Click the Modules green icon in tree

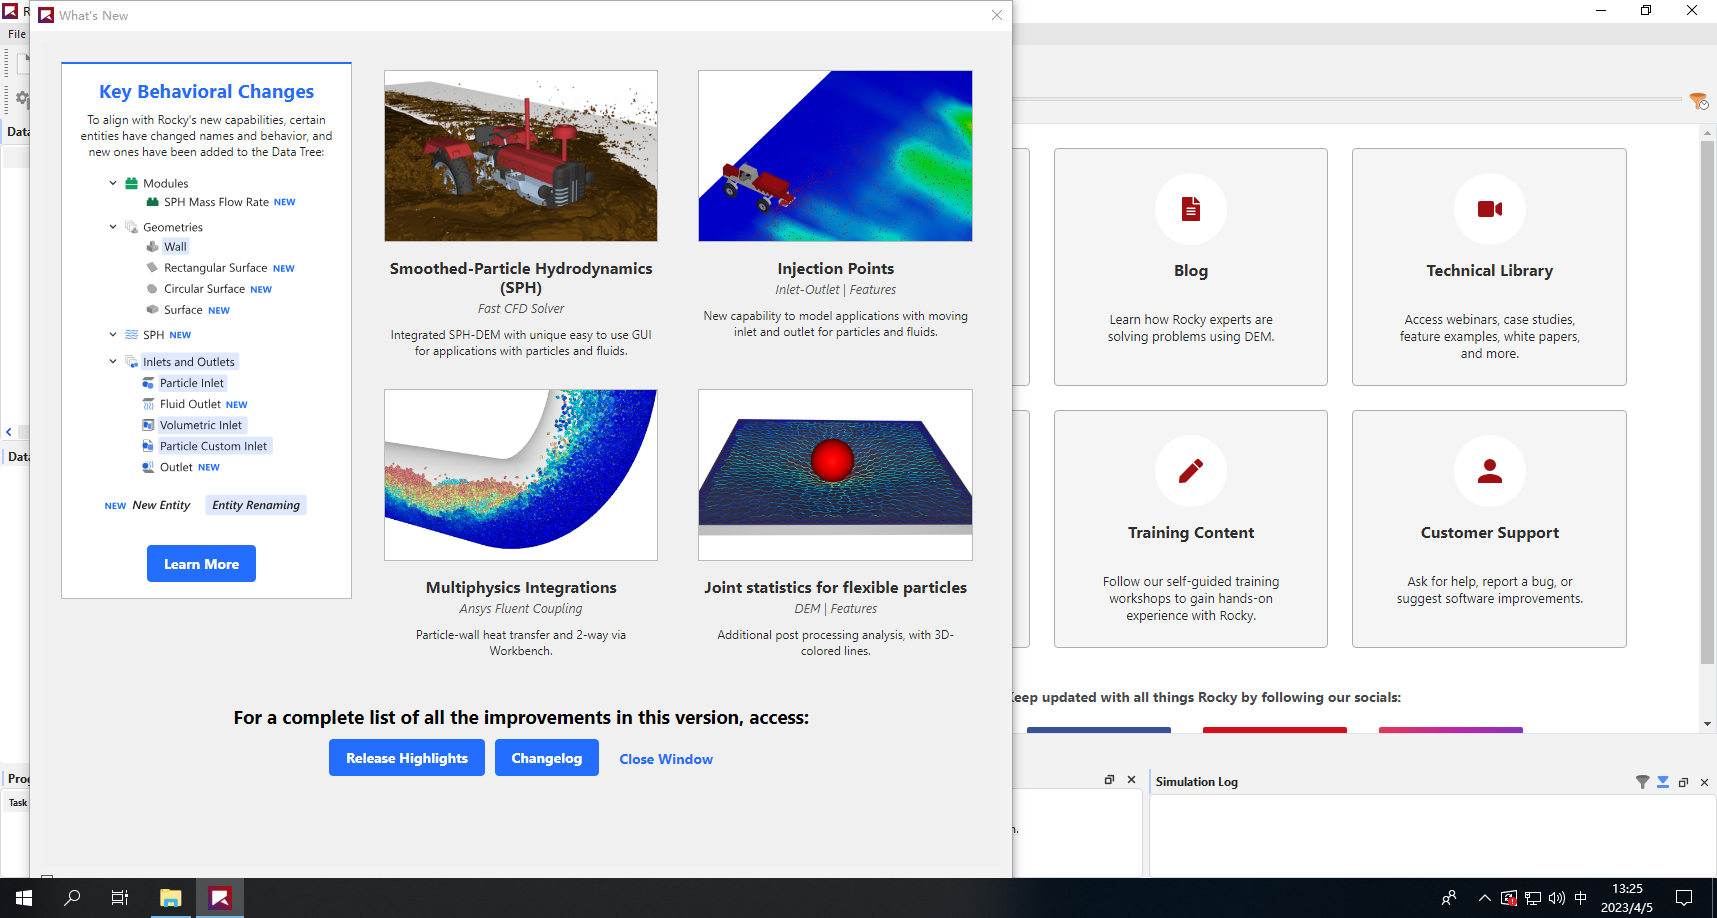click(x=131, y=183)
